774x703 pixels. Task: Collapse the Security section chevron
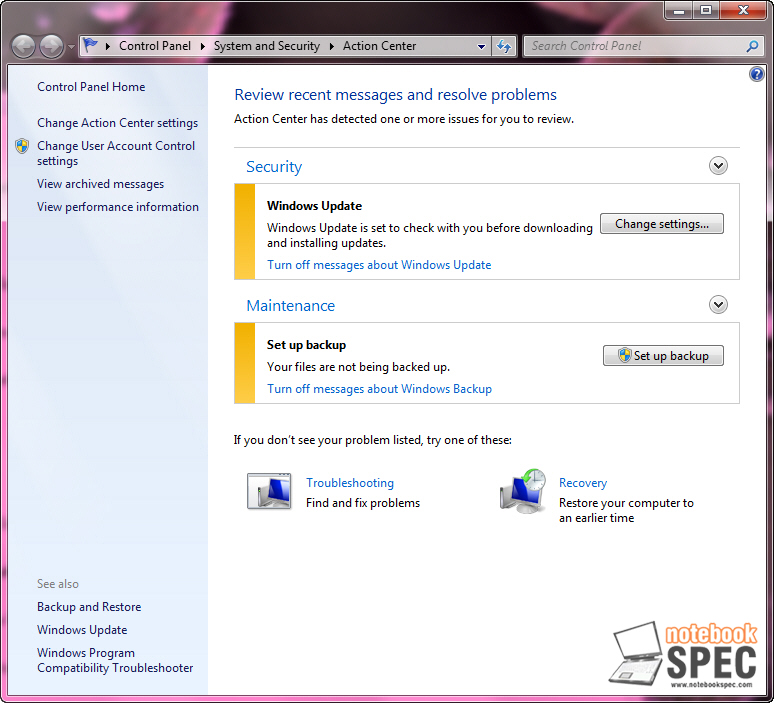point(718,166)
